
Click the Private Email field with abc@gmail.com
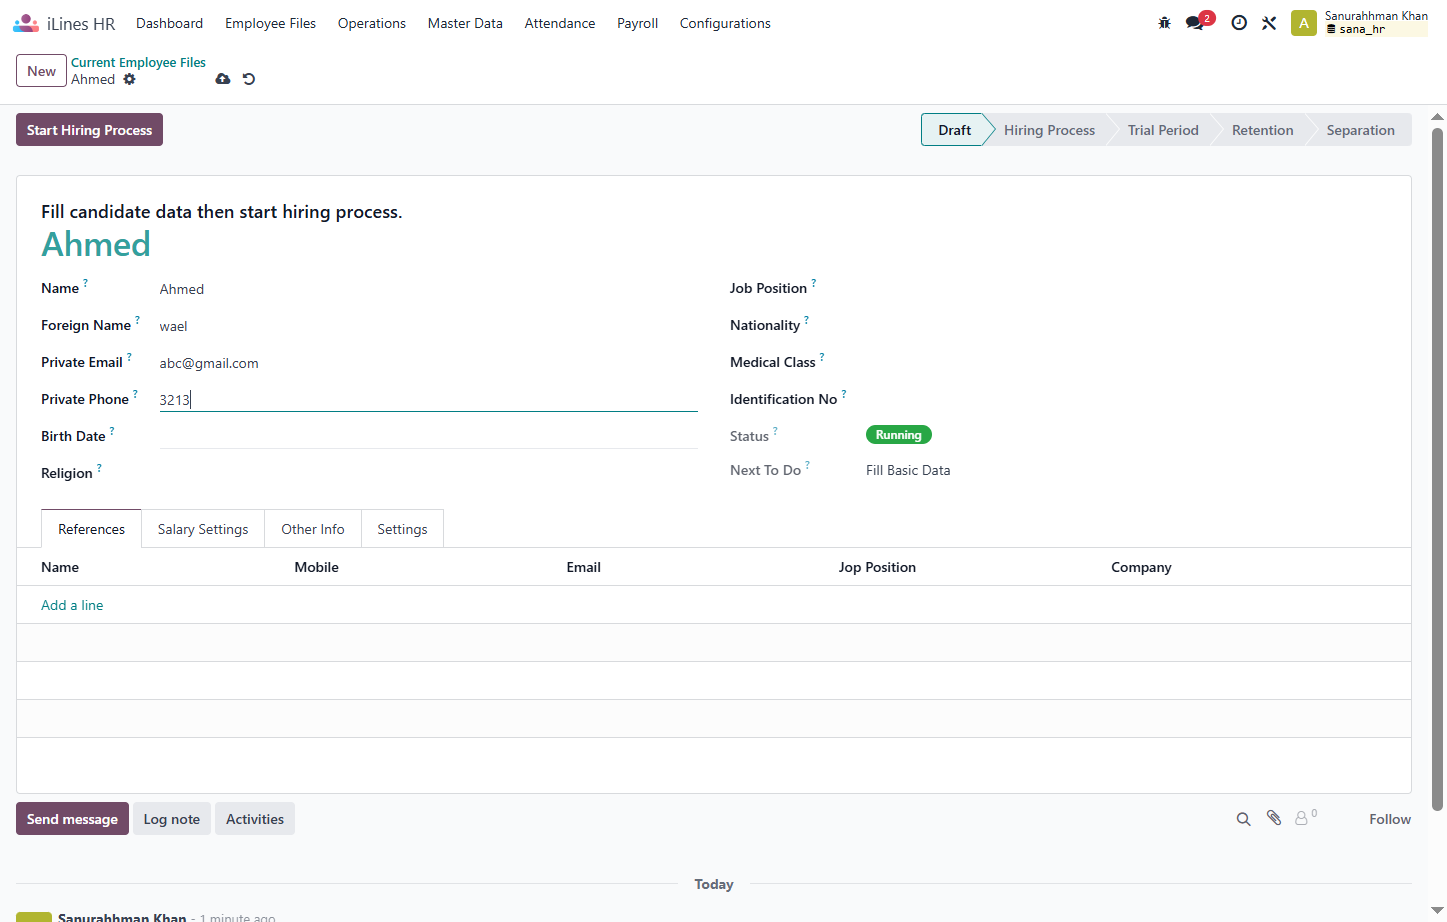point(428,363)
